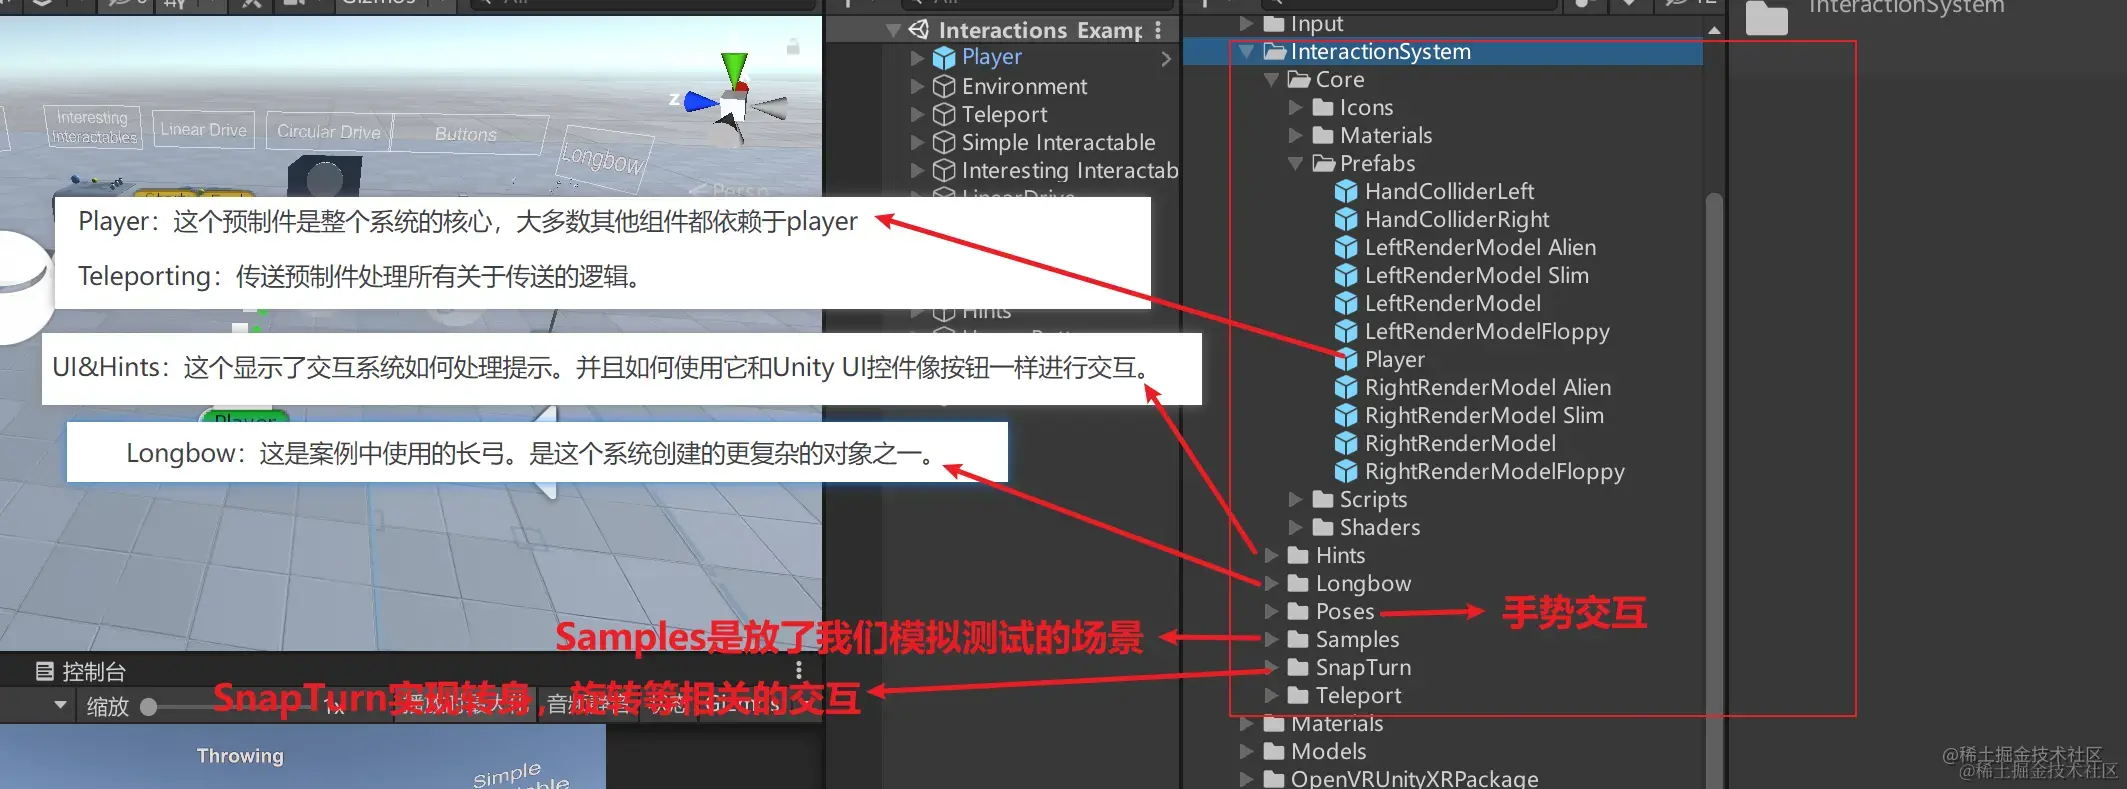Click the green Y axis of scene gizmo

pyautogui.click(x=735, y=68)
